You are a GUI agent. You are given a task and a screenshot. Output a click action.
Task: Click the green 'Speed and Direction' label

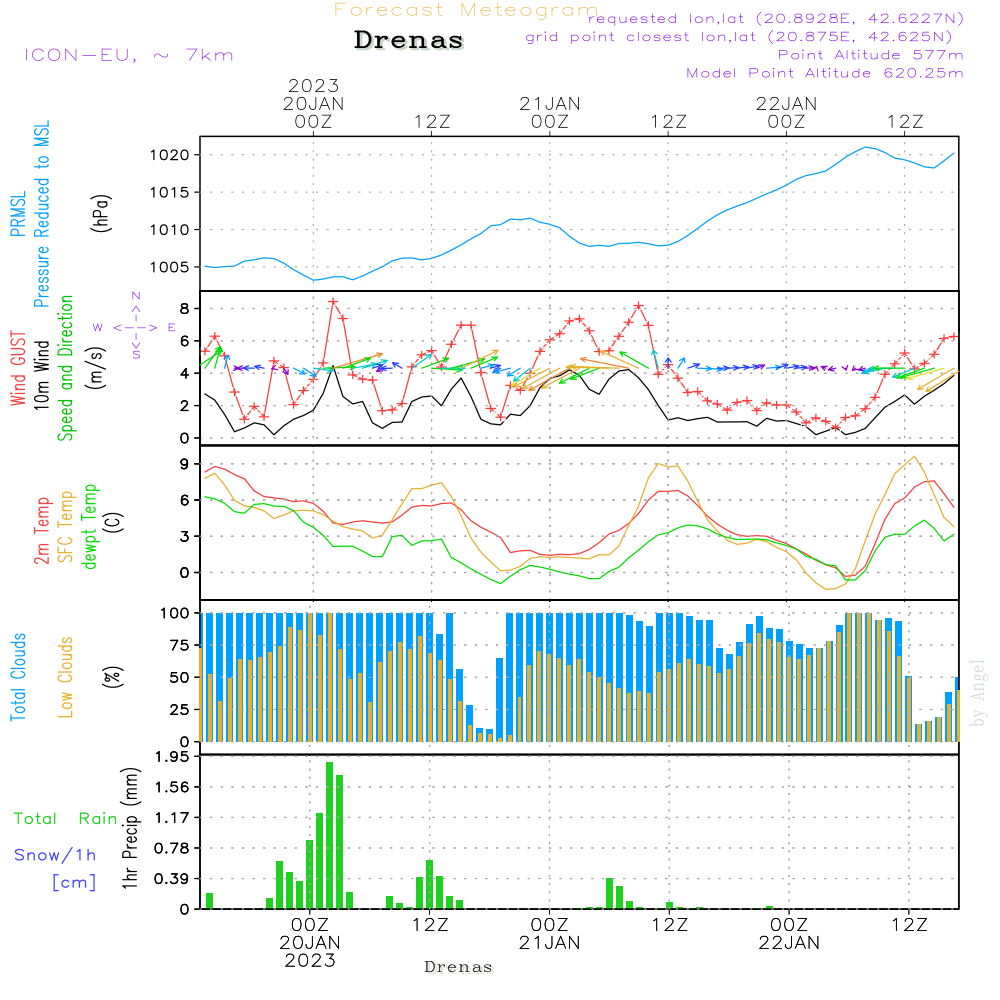[65, 368]
